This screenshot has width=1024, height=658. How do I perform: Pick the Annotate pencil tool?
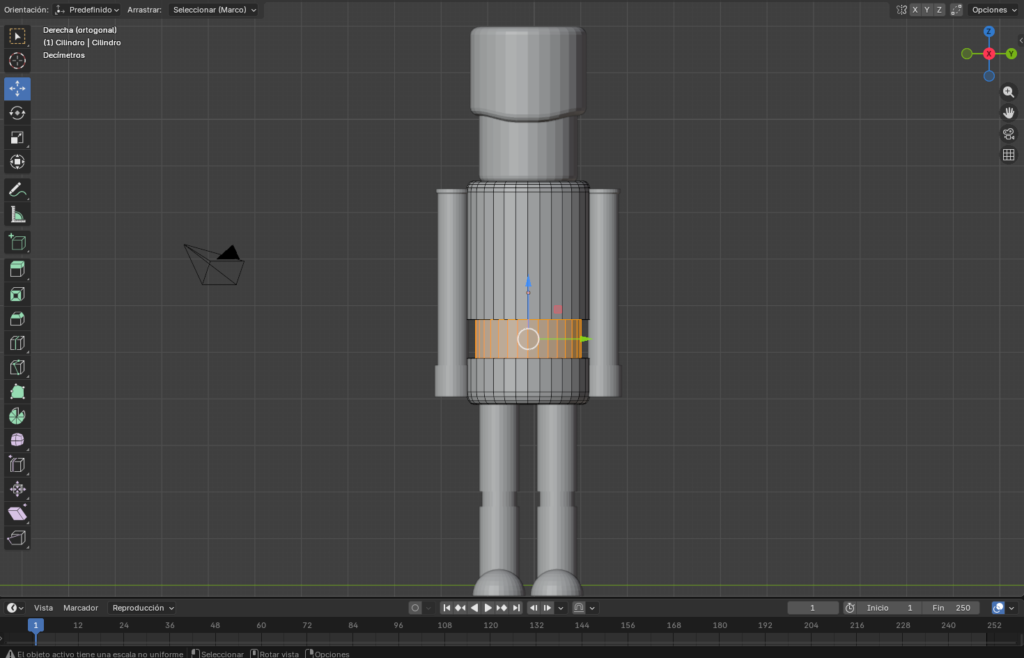17,190
